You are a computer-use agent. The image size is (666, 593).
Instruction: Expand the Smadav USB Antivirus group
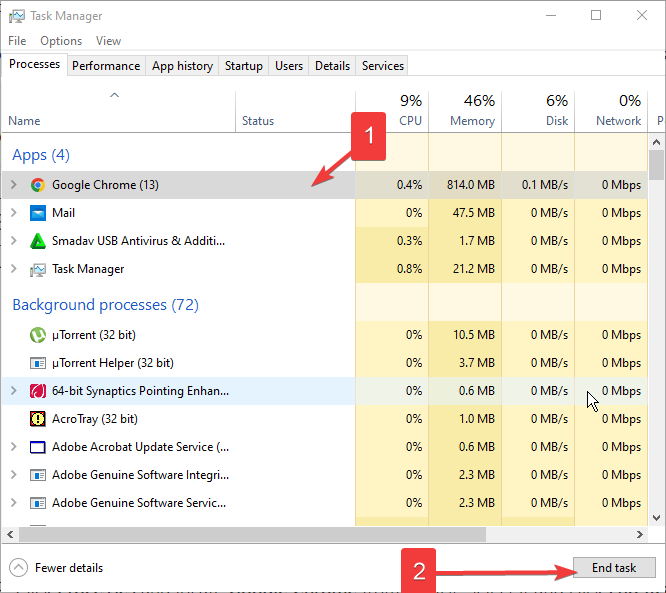pyautogui.click(x=14, y=241)
